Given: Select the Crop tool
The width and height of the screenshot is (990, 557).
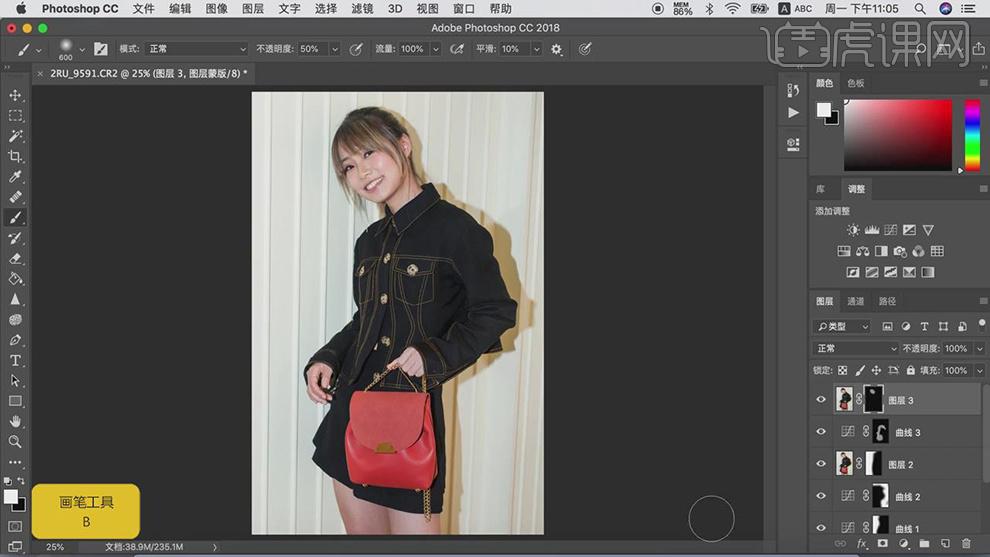Looking at the screenshot, I should pyautogui.click(x=15, y=156).
